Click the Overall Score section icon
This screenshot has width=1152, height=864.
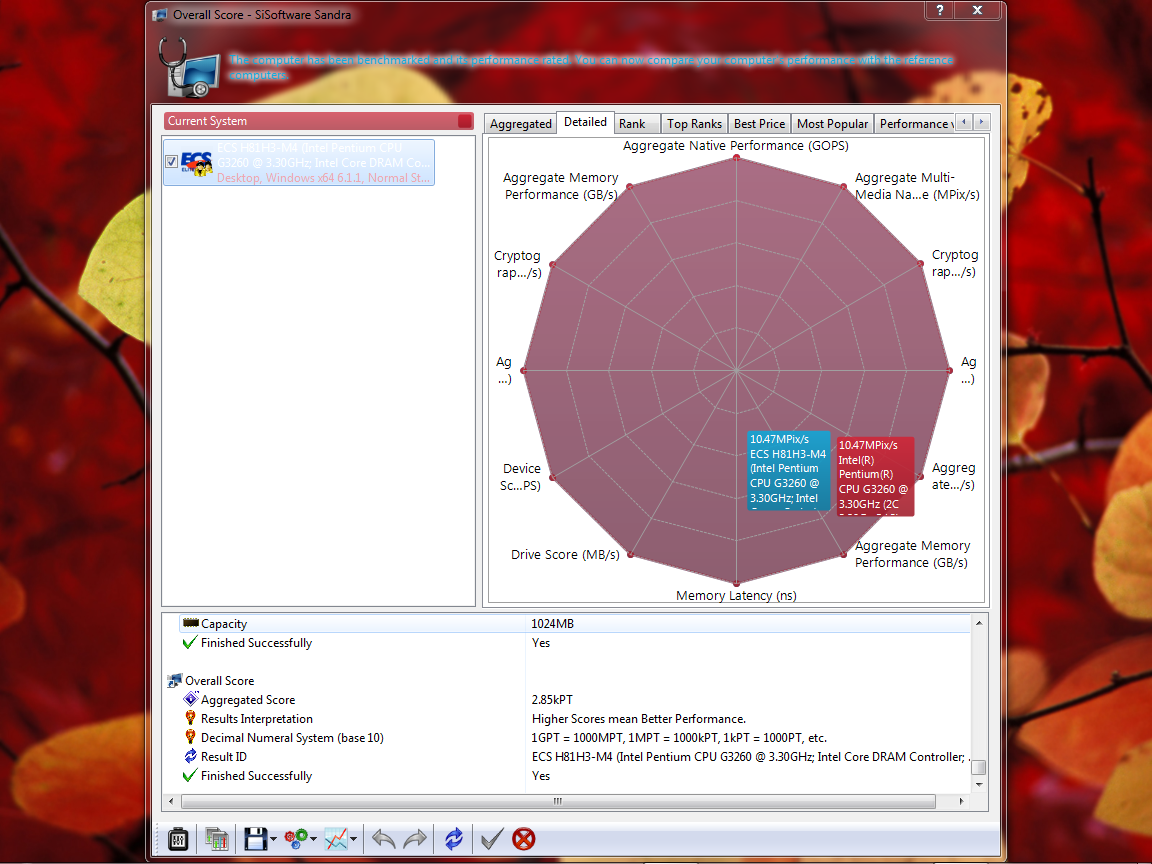tap(175, 680)
